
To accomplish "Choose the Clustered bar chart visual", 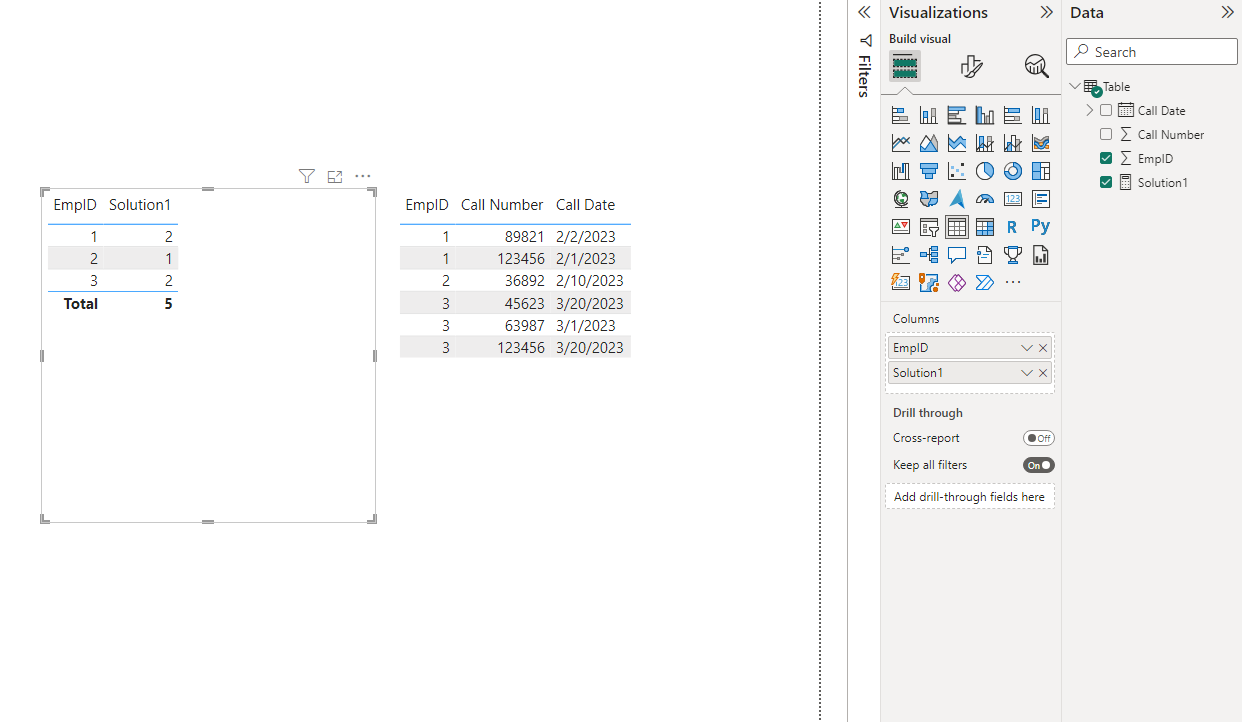I will coord(956,115).
